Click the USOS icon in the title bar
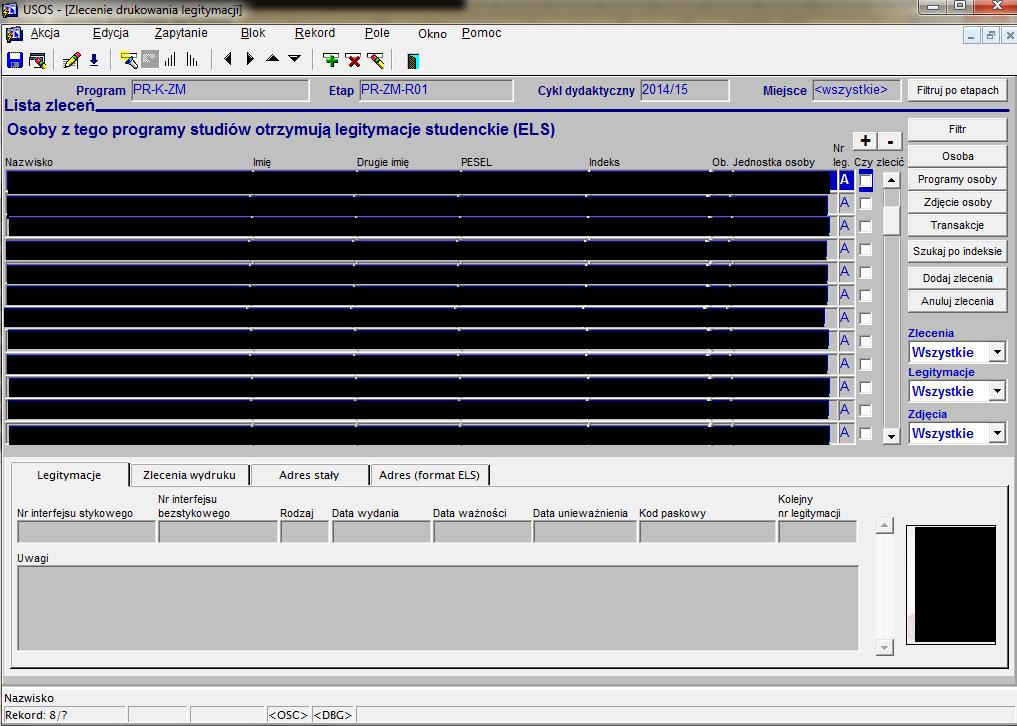Image resolution: width=1017 pixels, height=726 pixels. point(10,9)
